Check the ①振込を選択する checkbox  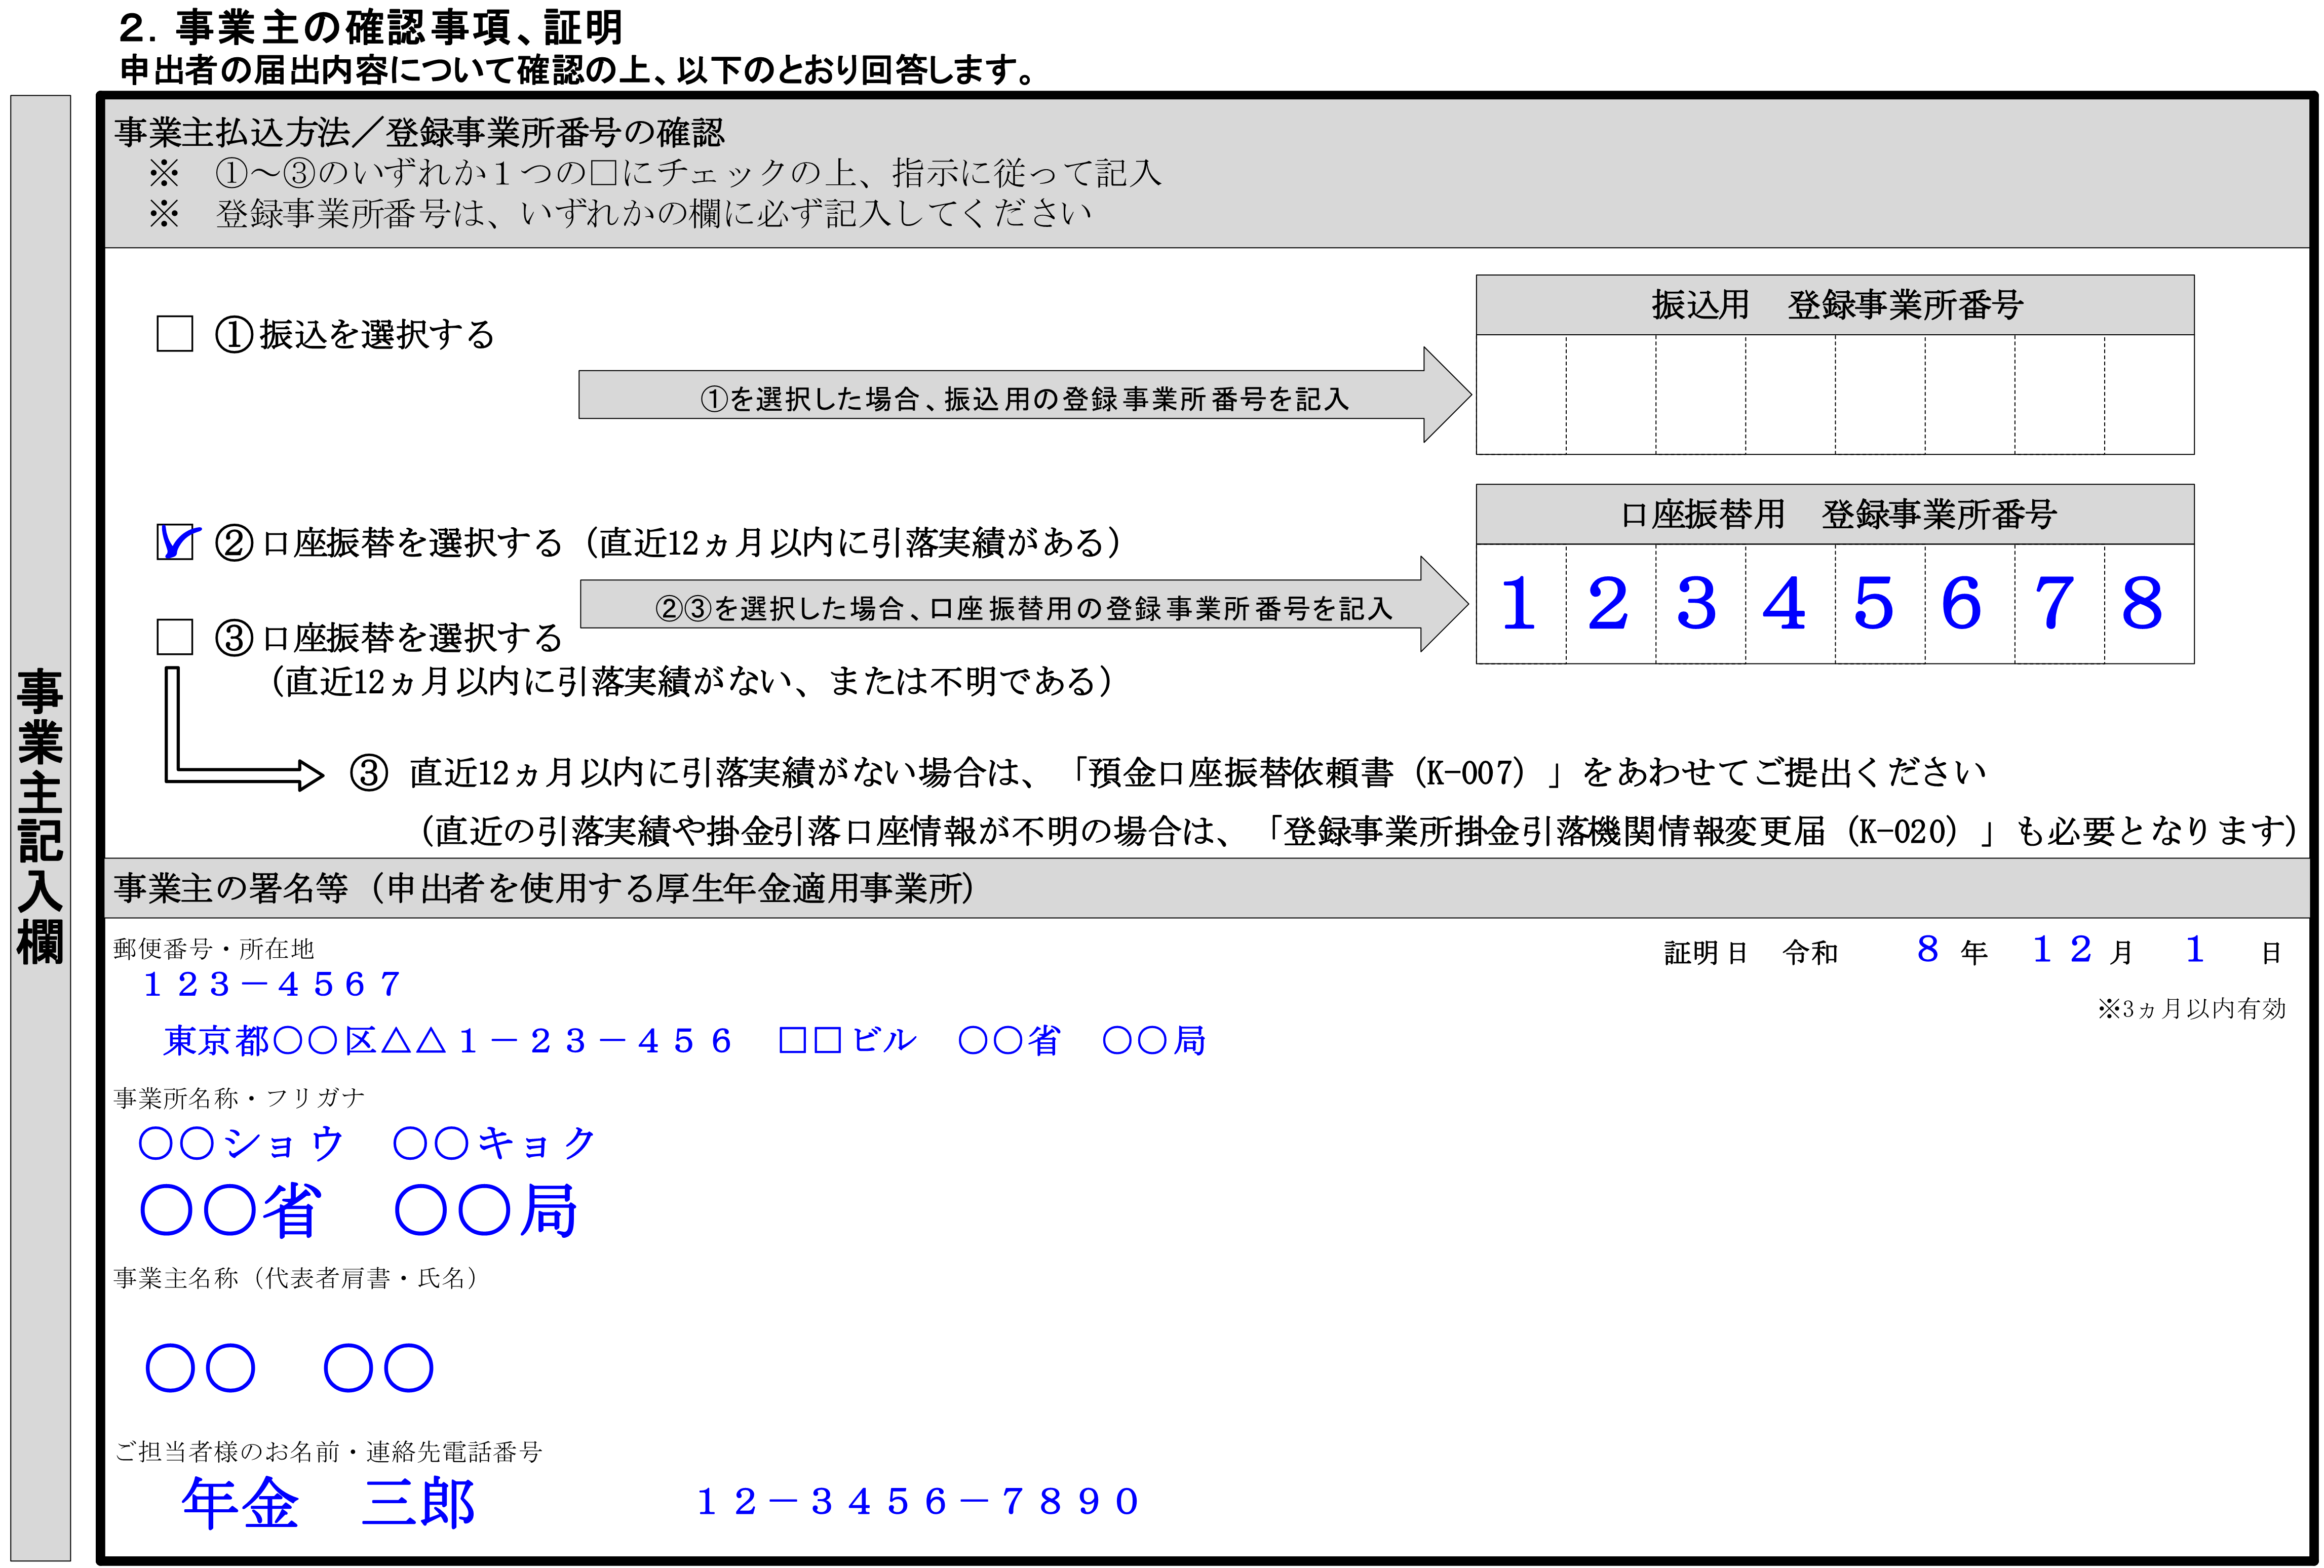coord(175,334)
